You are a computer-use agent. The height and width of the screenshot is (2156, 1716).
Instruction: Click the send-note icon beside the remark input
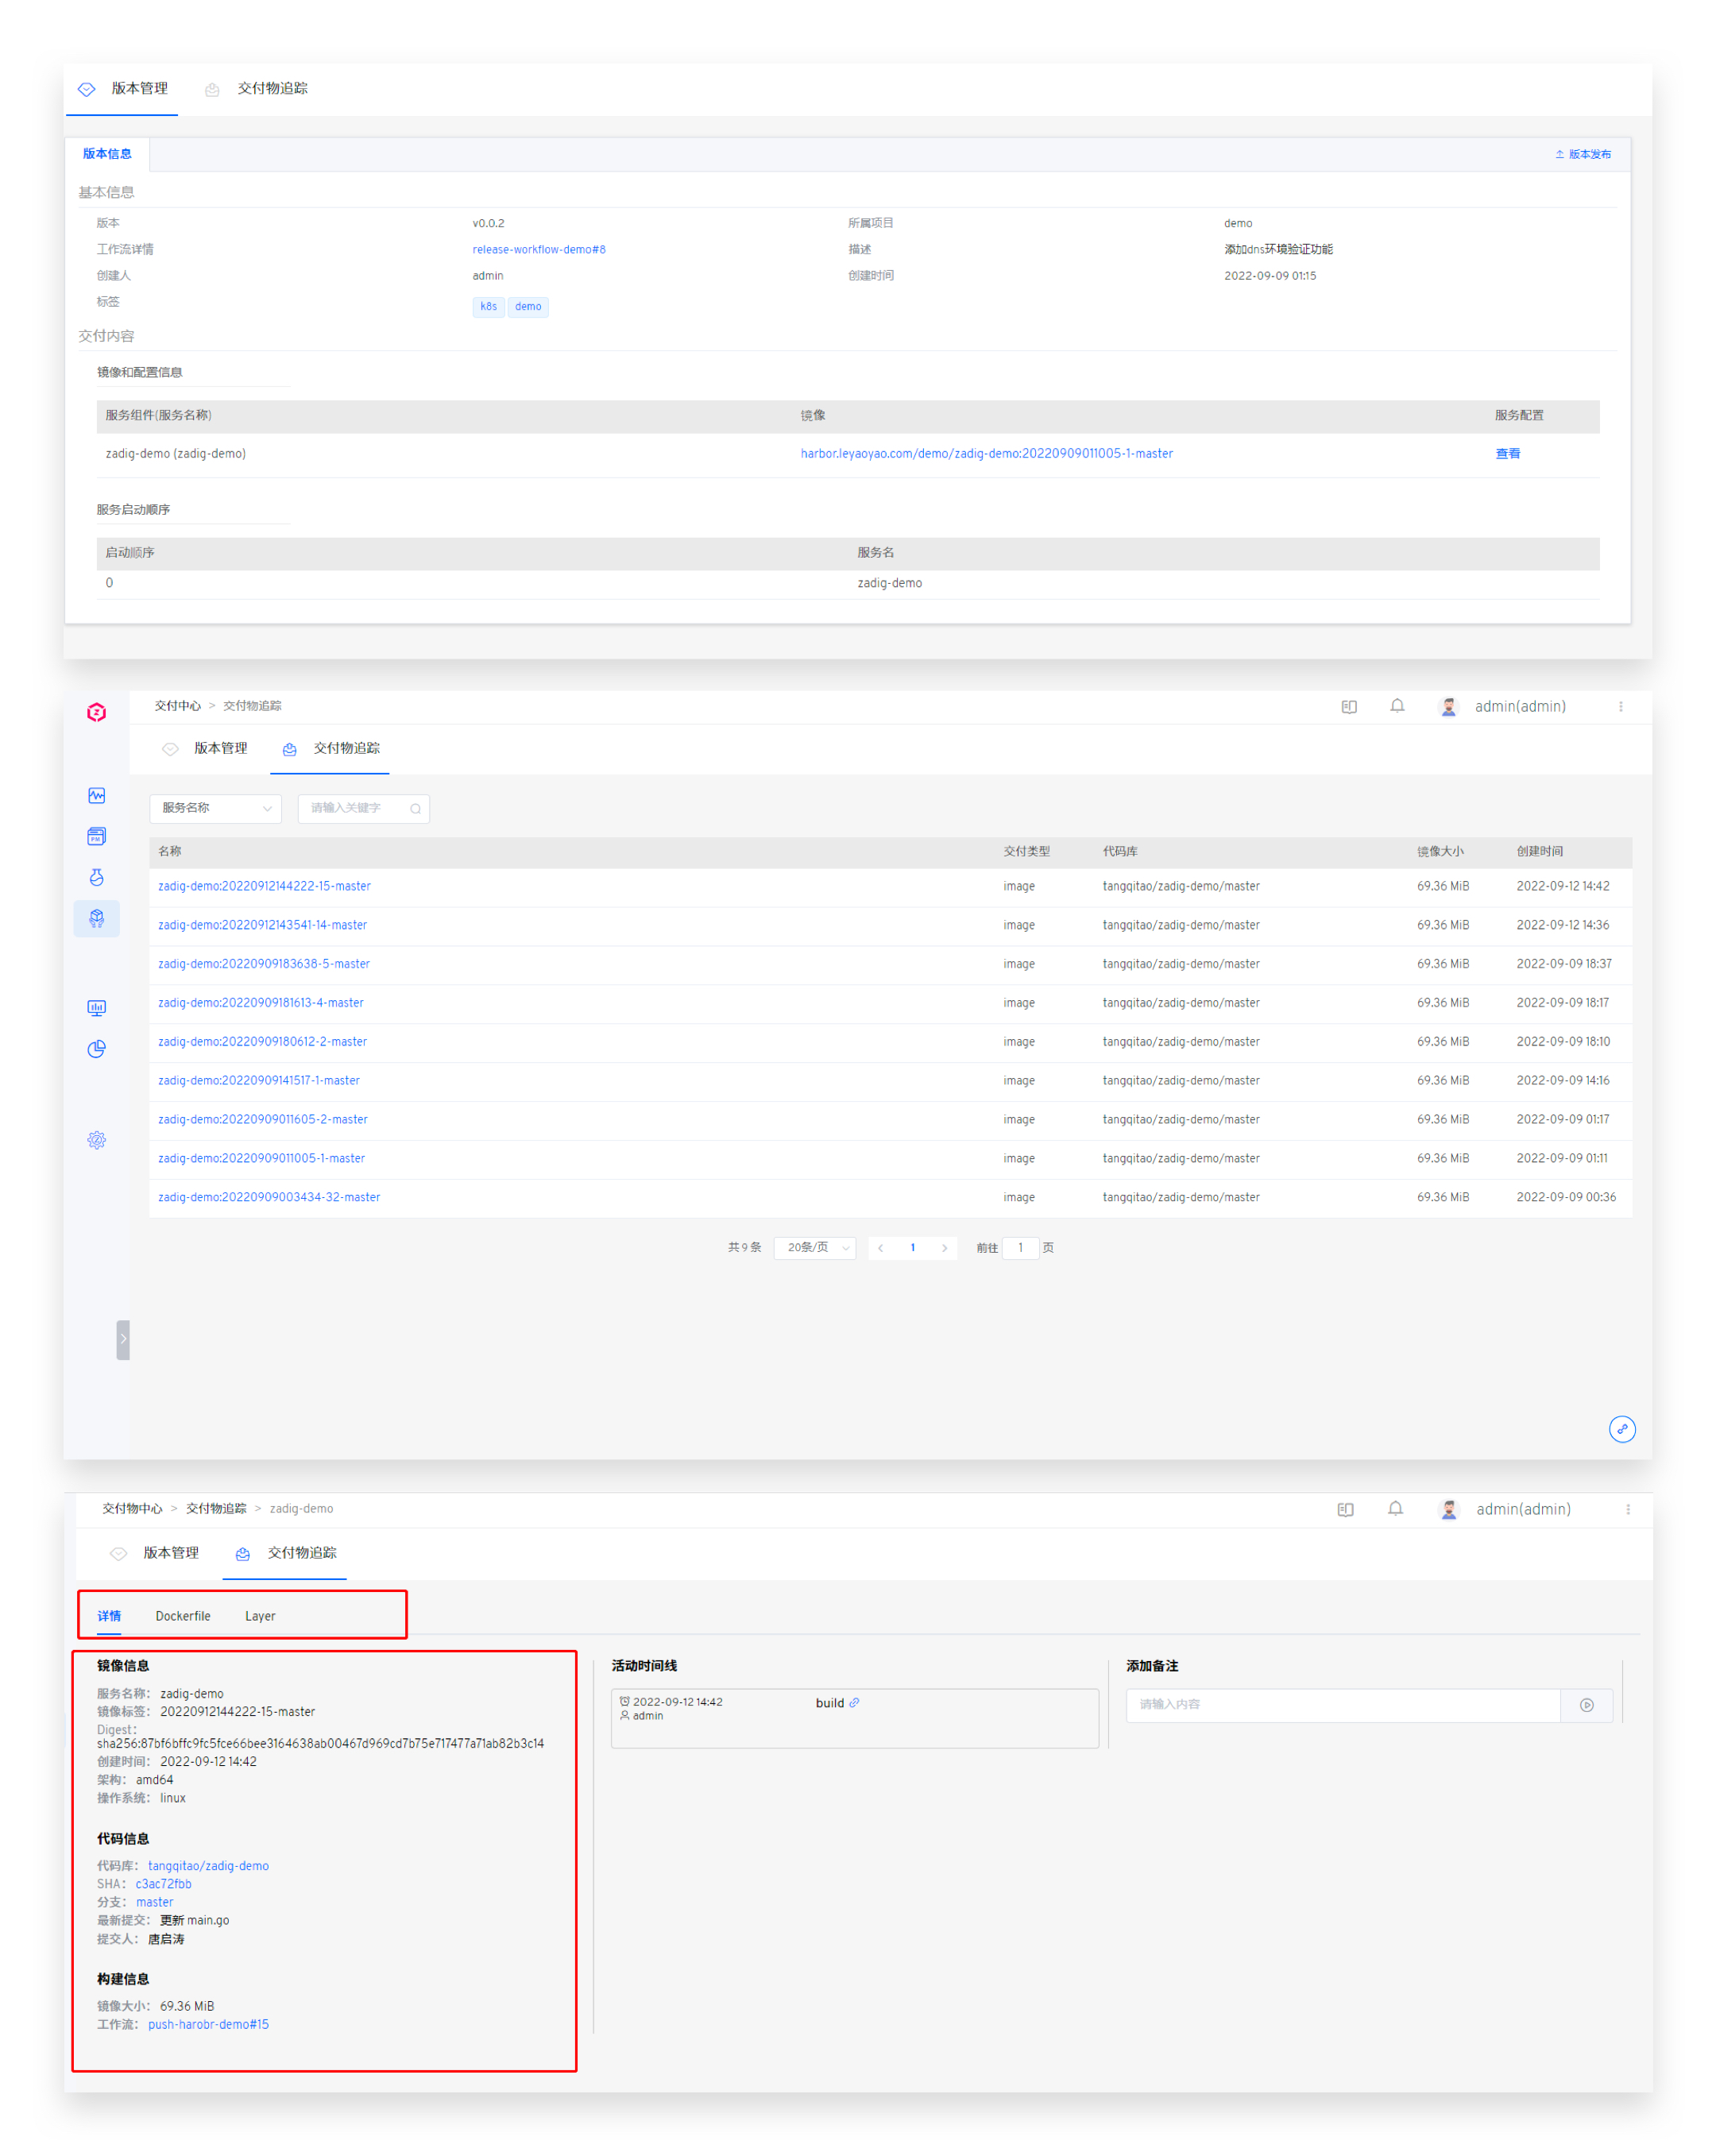coord(1586,1705)
